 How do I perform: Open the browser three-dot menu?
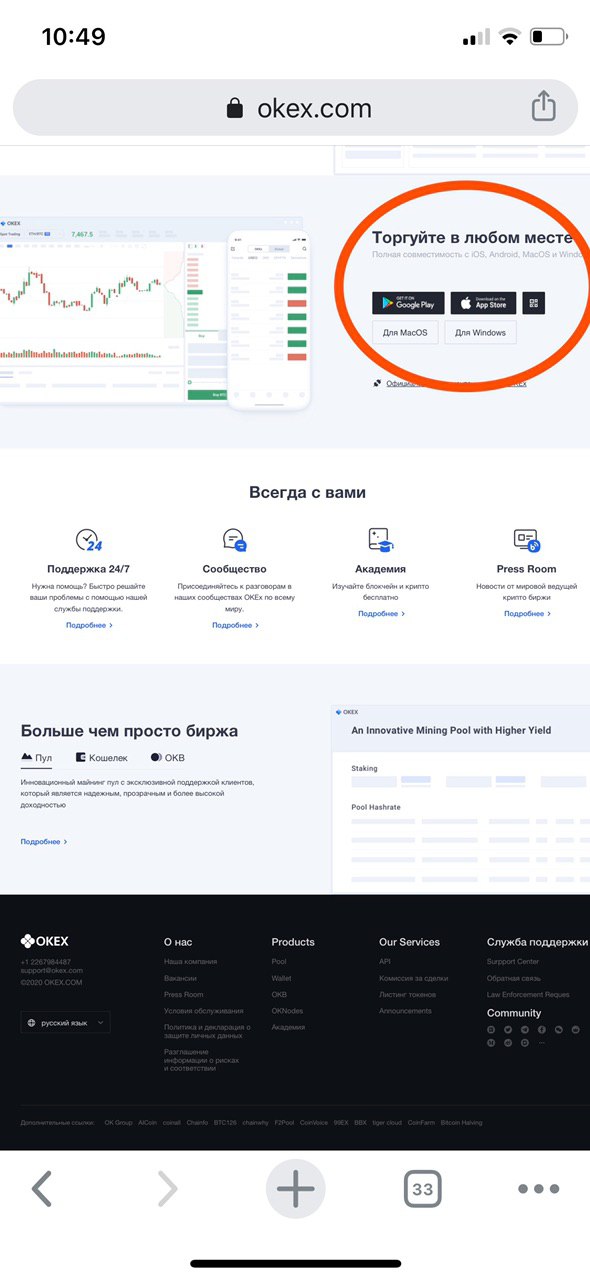538,1189
